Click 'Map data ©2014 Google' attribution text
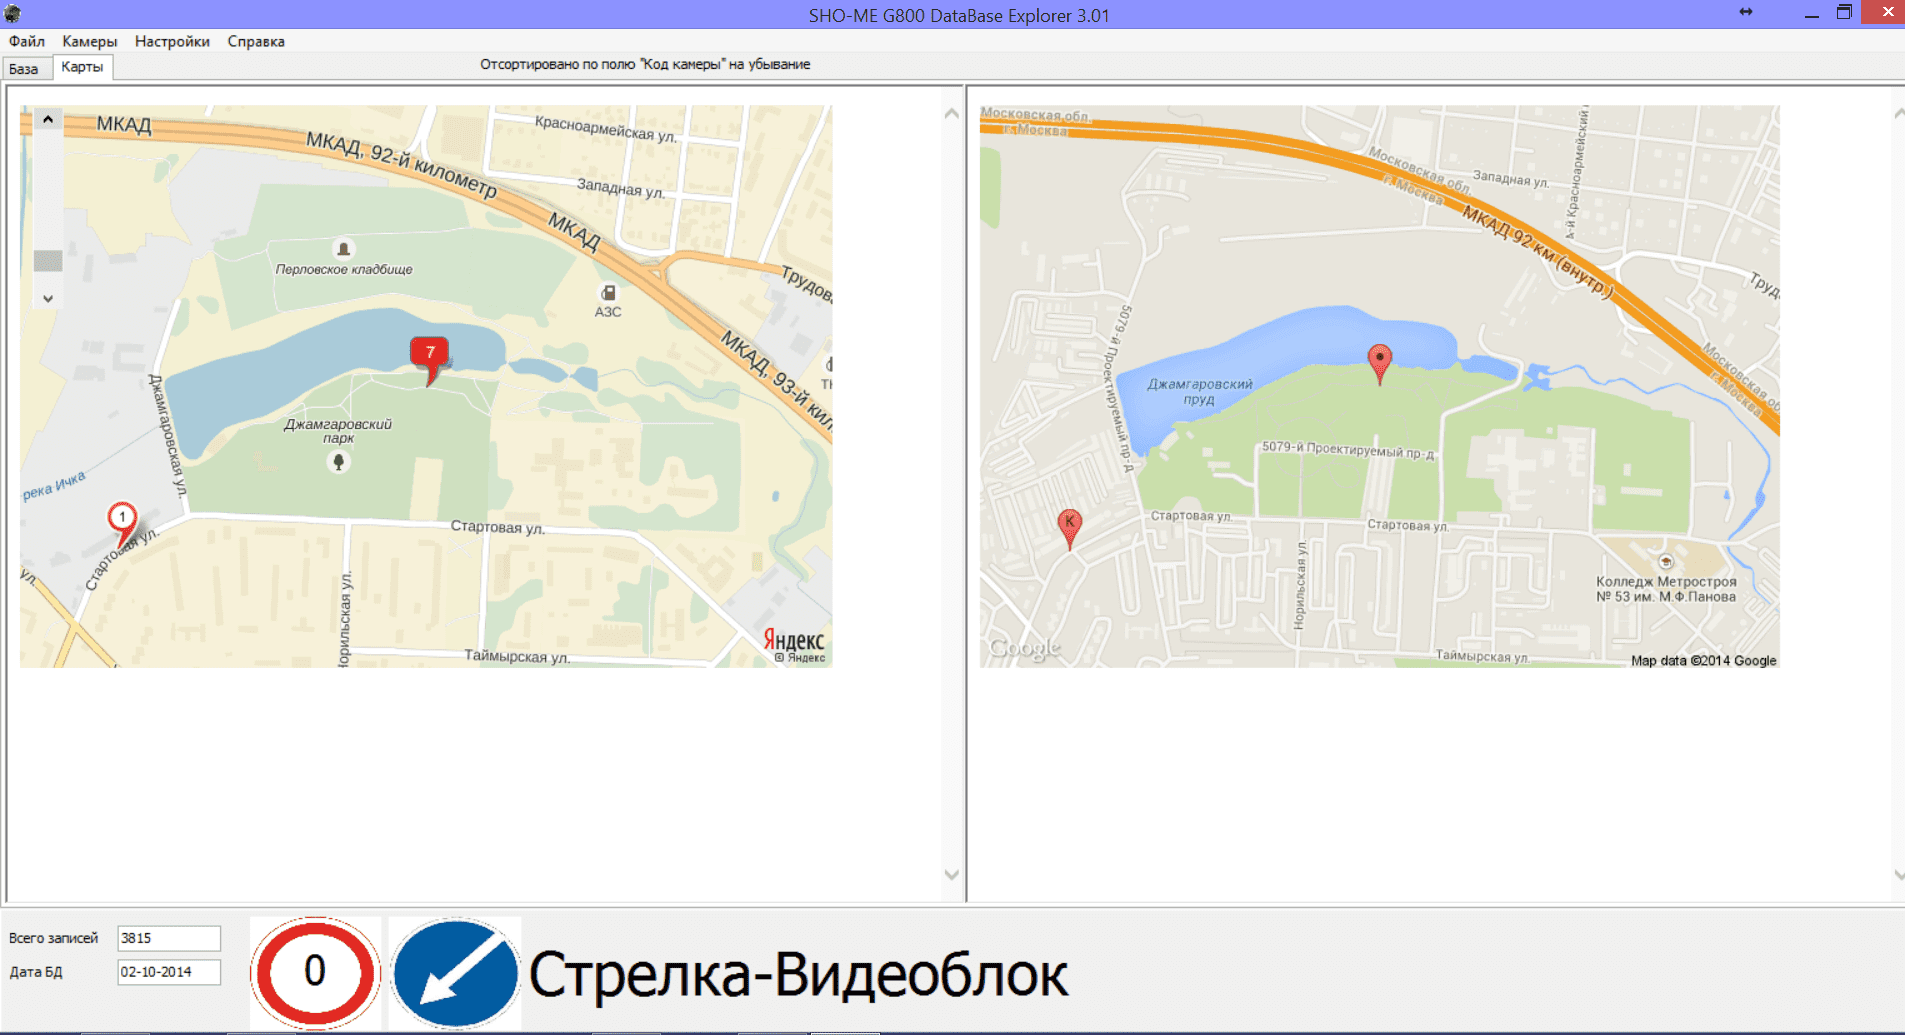Image resolution: width=1905 pixels, height=1035 pixels. point(1703,661)
